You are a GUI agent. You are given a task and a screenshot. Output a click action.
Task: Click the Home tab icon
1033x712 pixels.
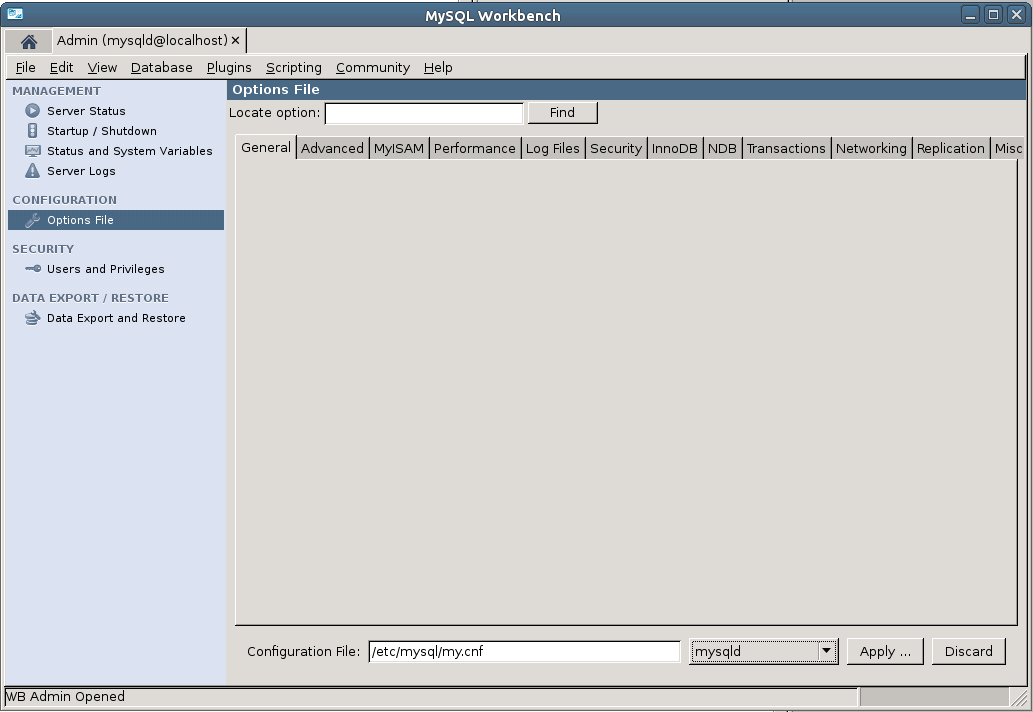(28, 41)
